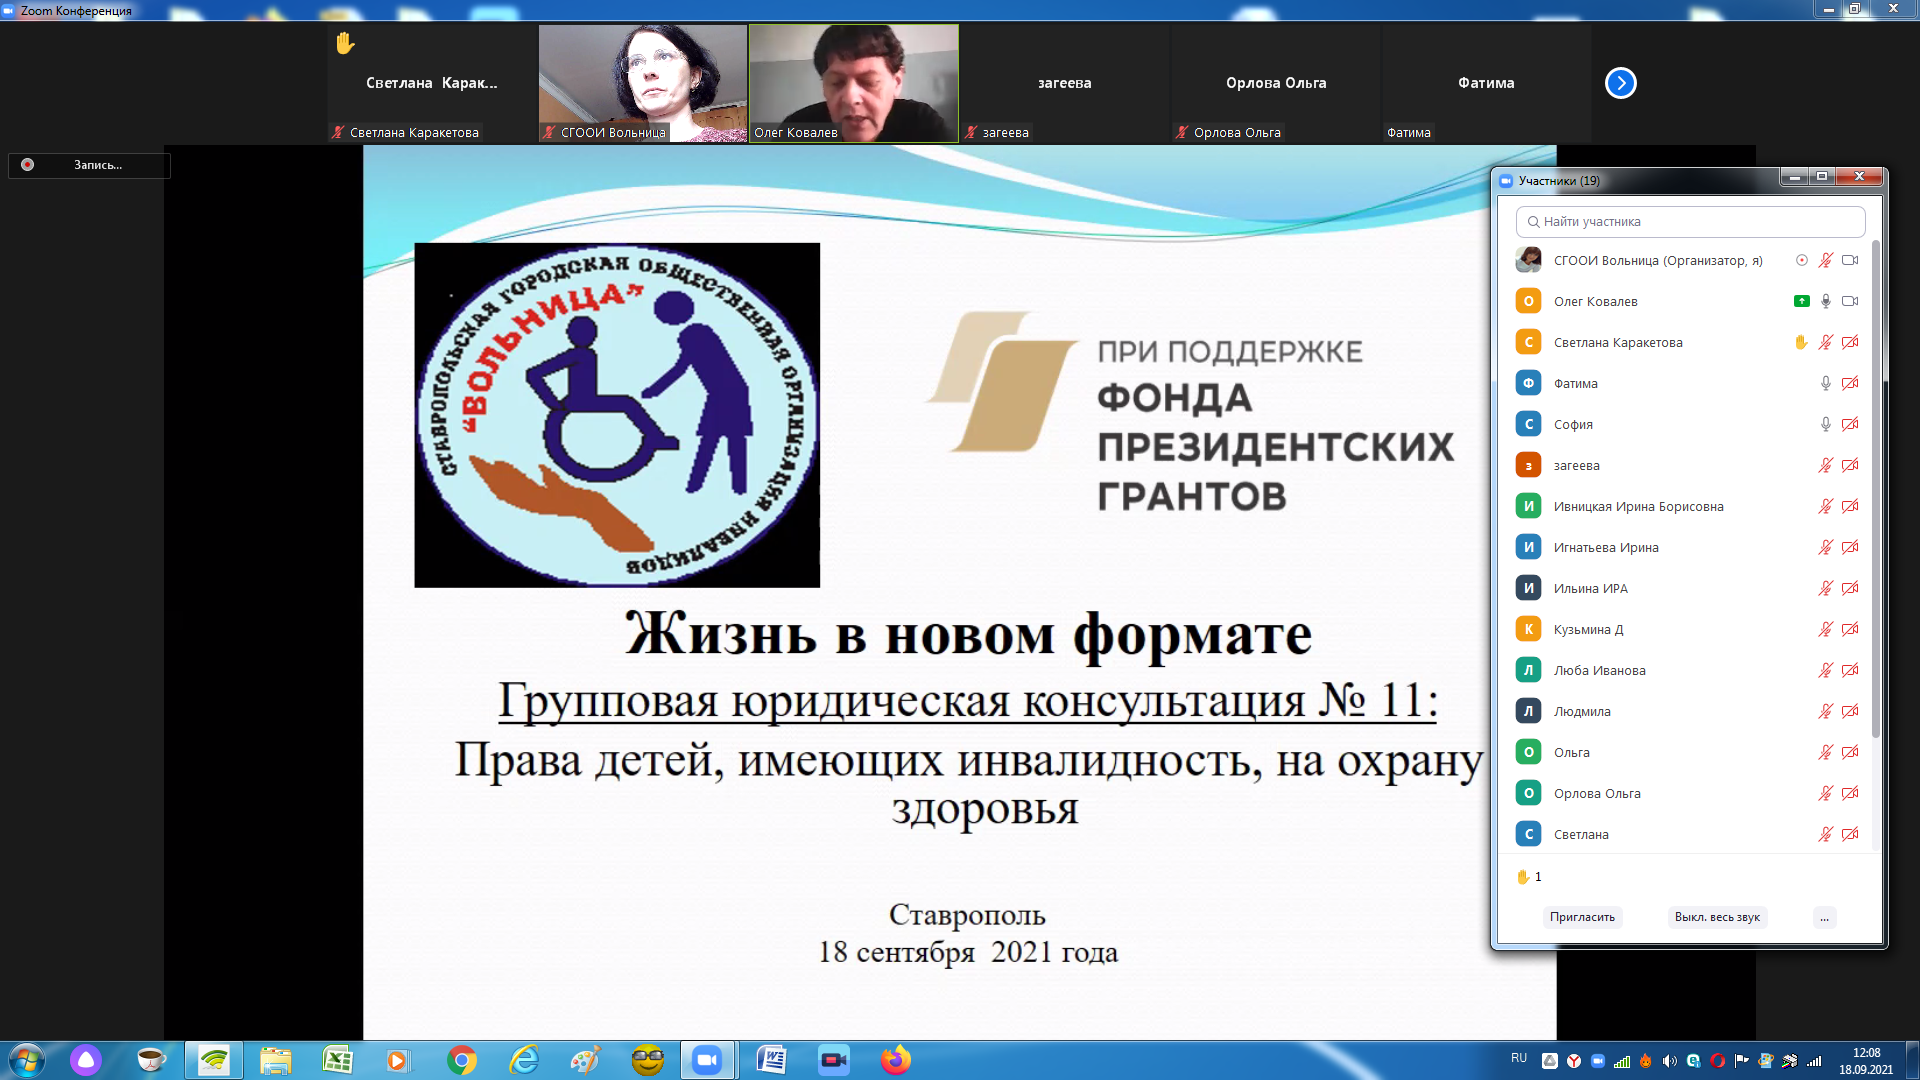Select participant Люба Иванова row
The image size is (1920, 1080).
pos(1685,670)
